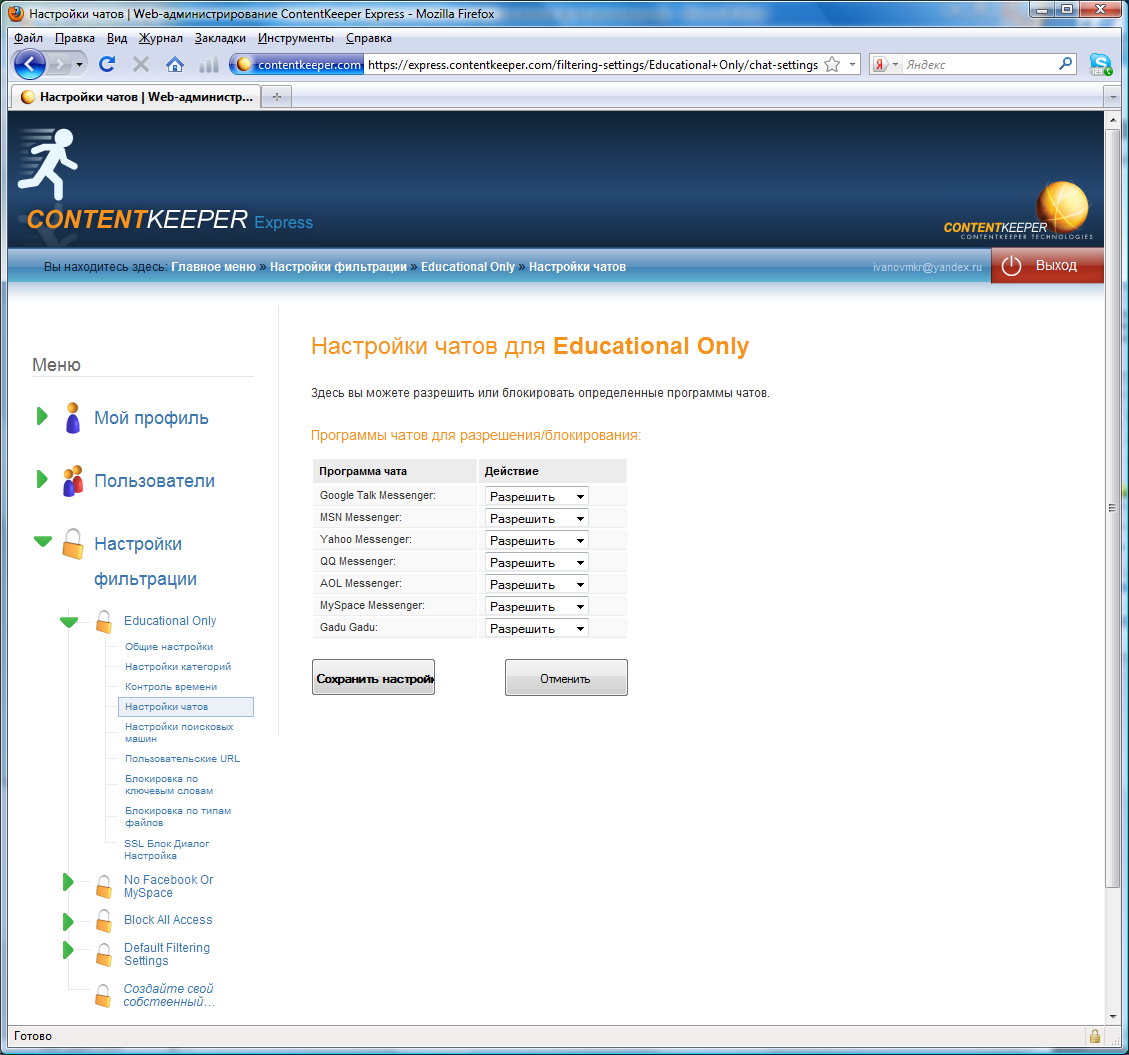This screenshot has width=1129, height=1055.
Task: Click the Отменить button
Action: point(566,678)
